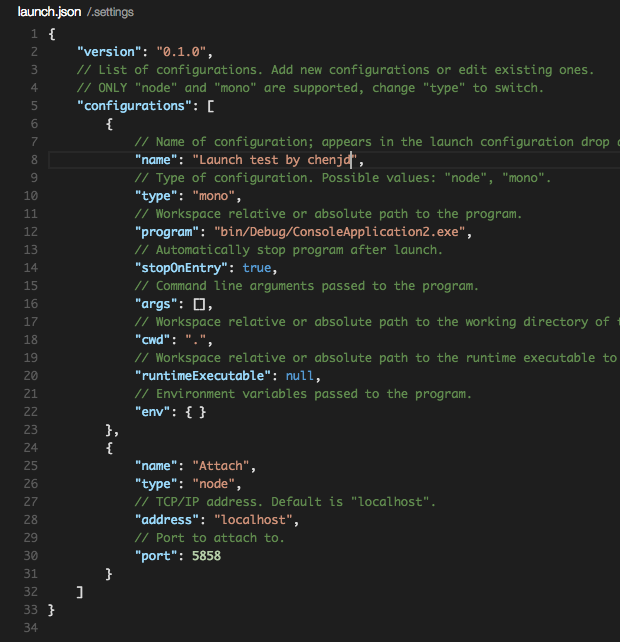Select the bin/Debug/ConsoleApplication2.exe path string
Screen dimensions: 620x642
coord(339,232)
